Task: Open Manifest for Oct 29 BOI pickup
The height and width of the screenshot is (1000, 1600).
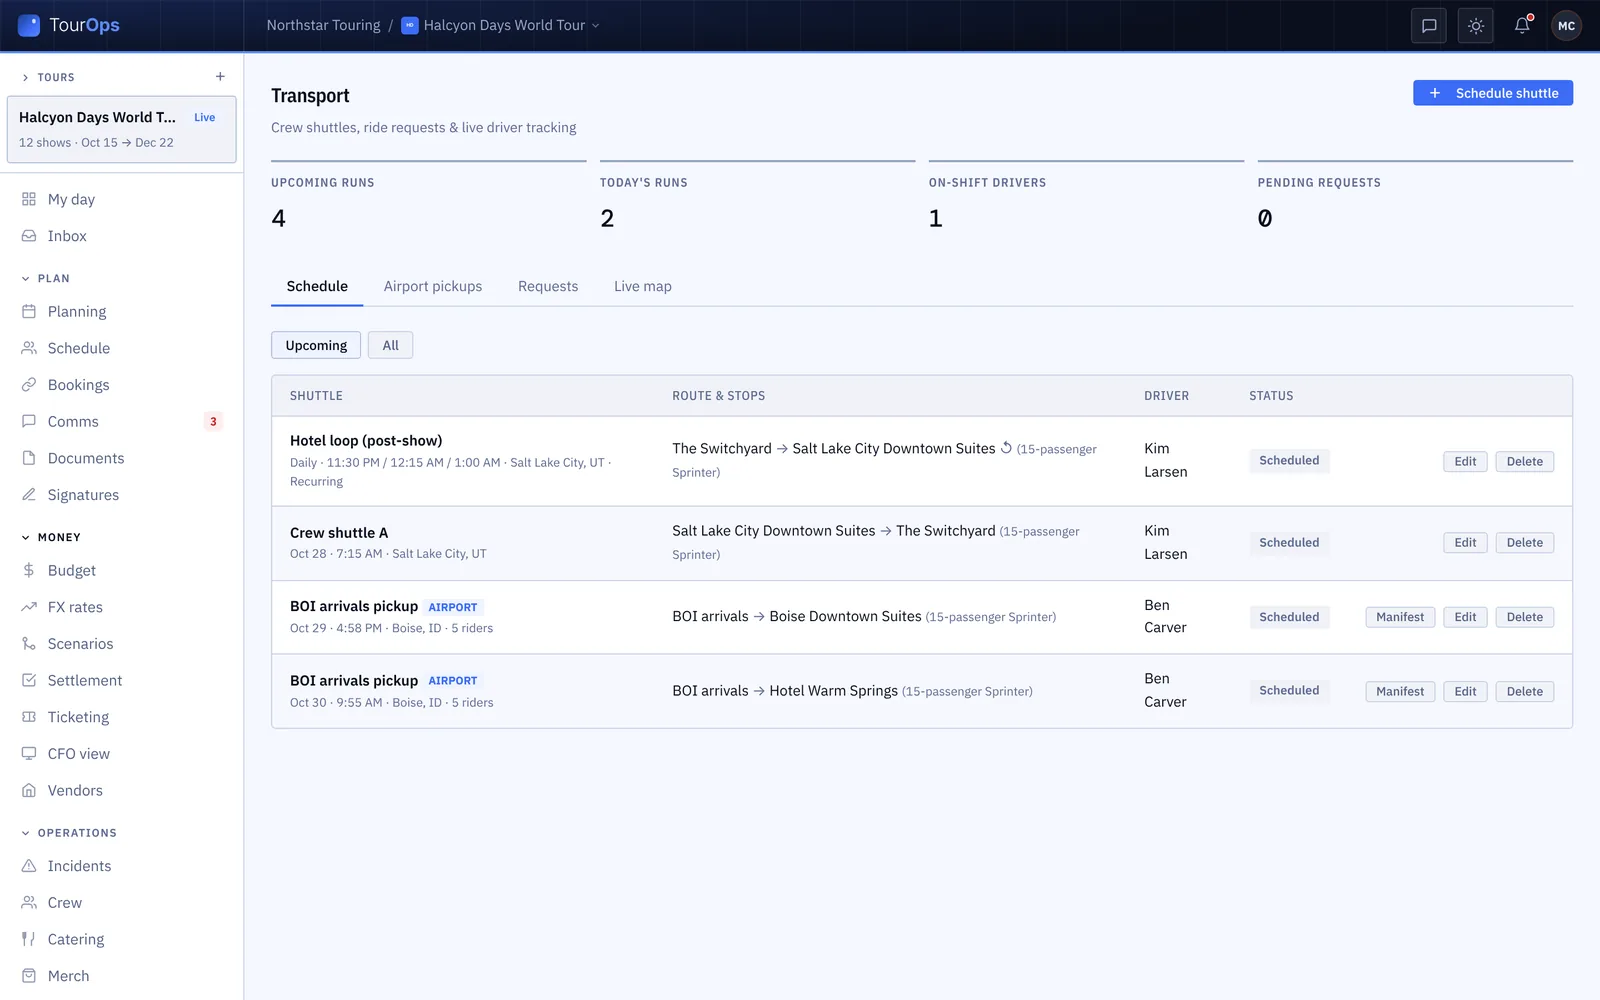Action: [x=1400, y=617]
